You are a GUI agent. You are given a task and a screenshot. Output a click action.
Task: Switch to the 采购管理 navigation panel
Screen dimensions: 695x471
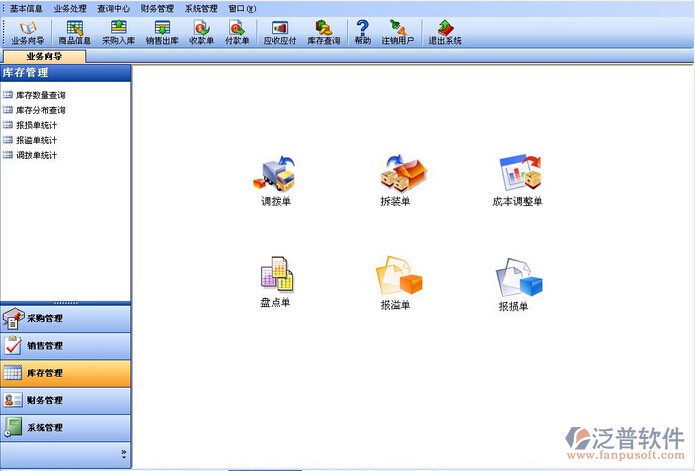click(66, 319)
